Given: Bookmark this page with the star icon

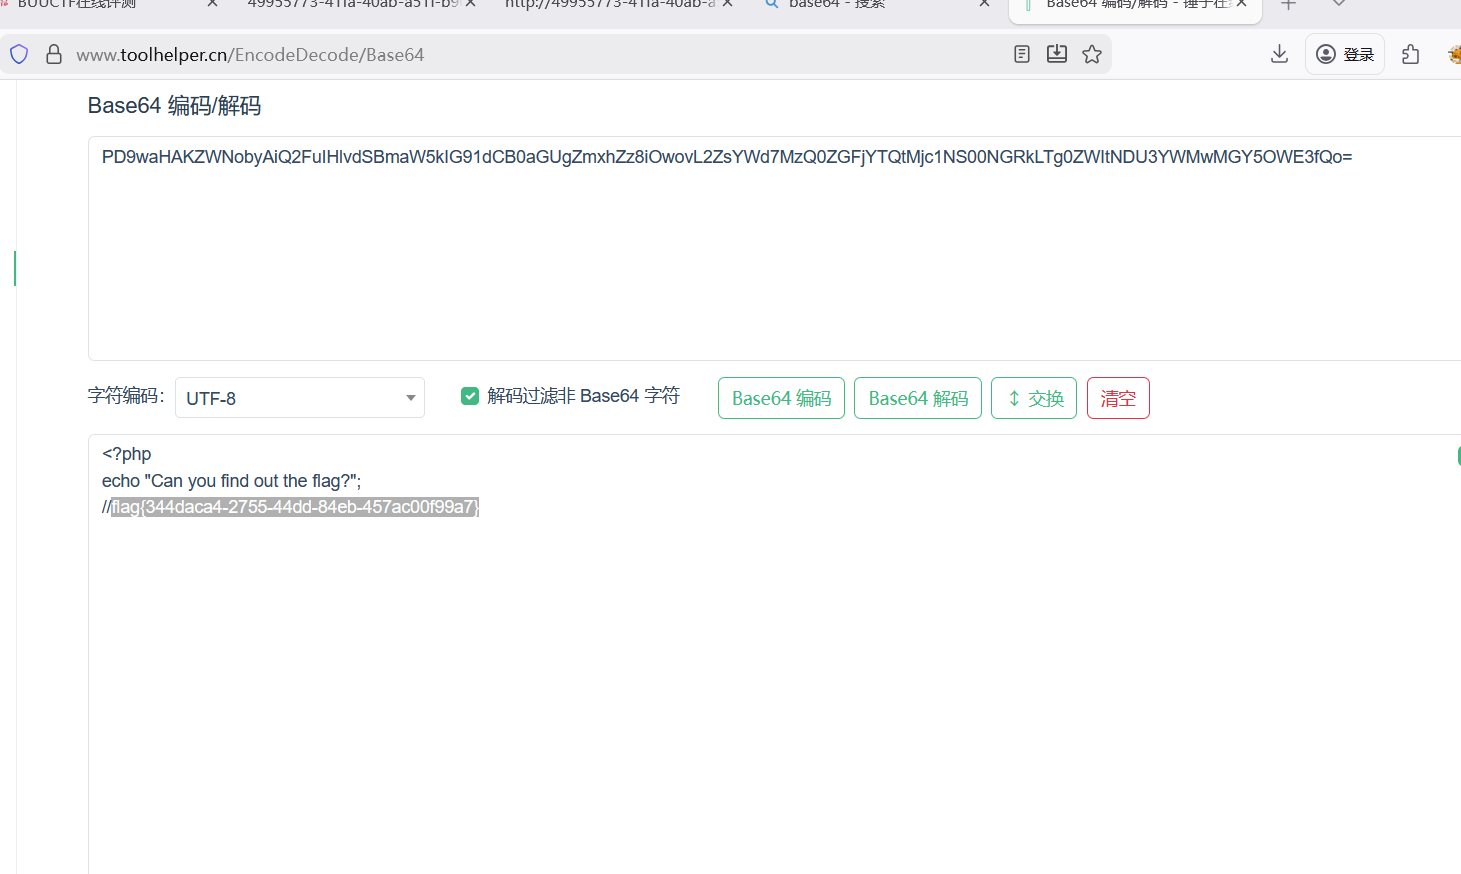Looking at the screenshot, I should click(1092, 54).
